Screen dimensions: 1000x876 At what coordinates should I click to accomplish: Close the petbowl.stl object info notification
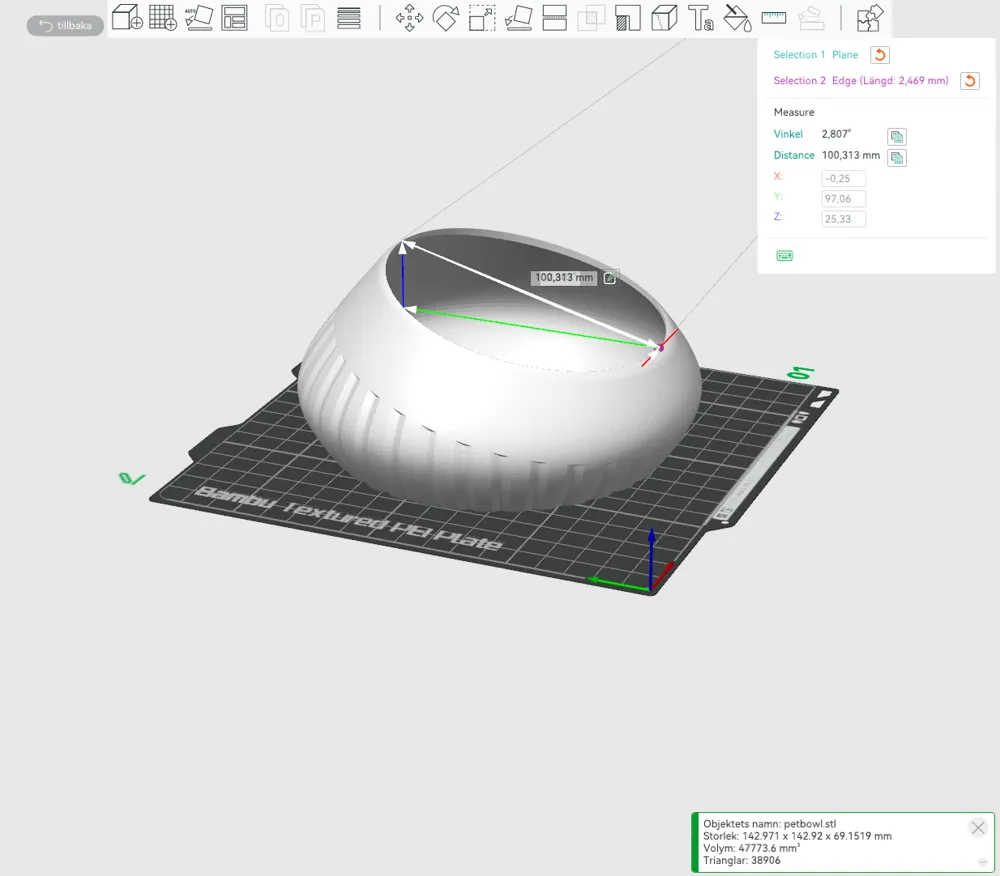[x=978, y=828]
